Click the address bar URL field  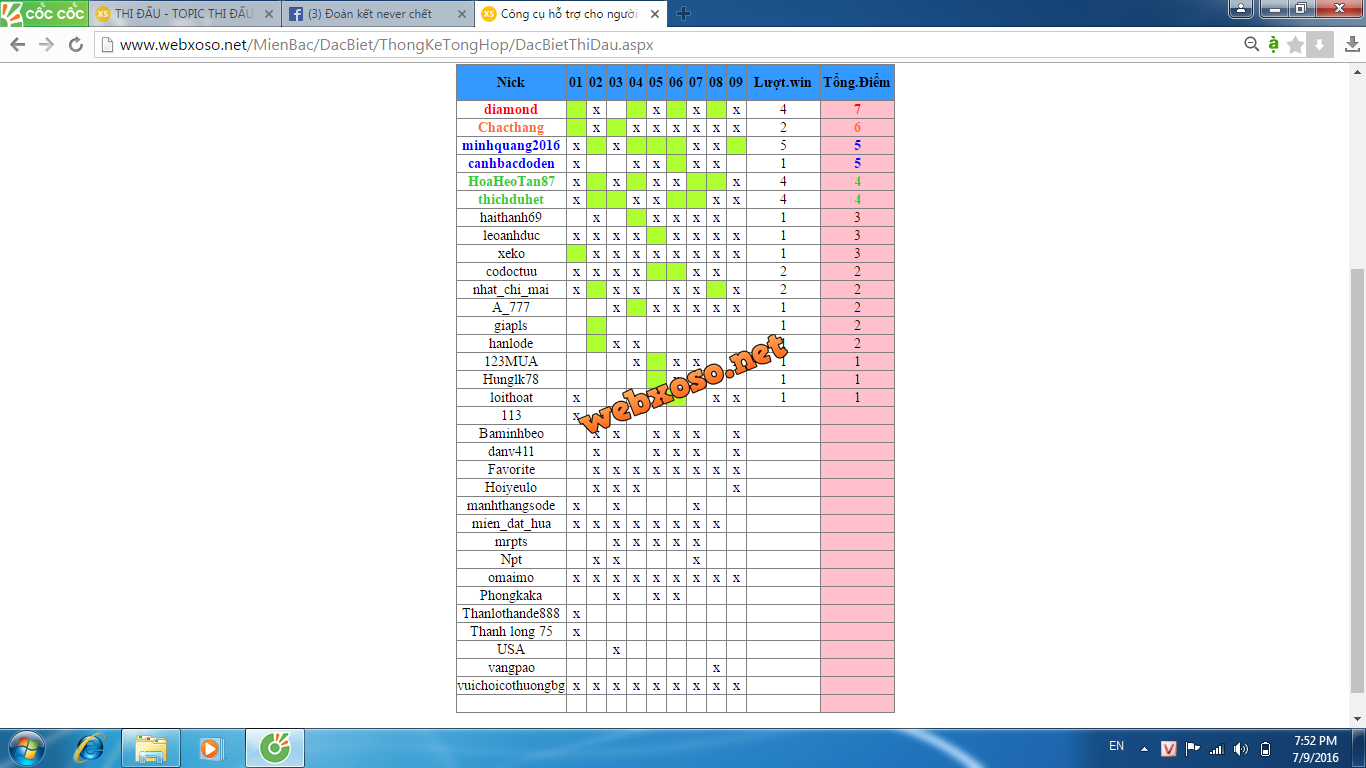(x=670, y=45)
